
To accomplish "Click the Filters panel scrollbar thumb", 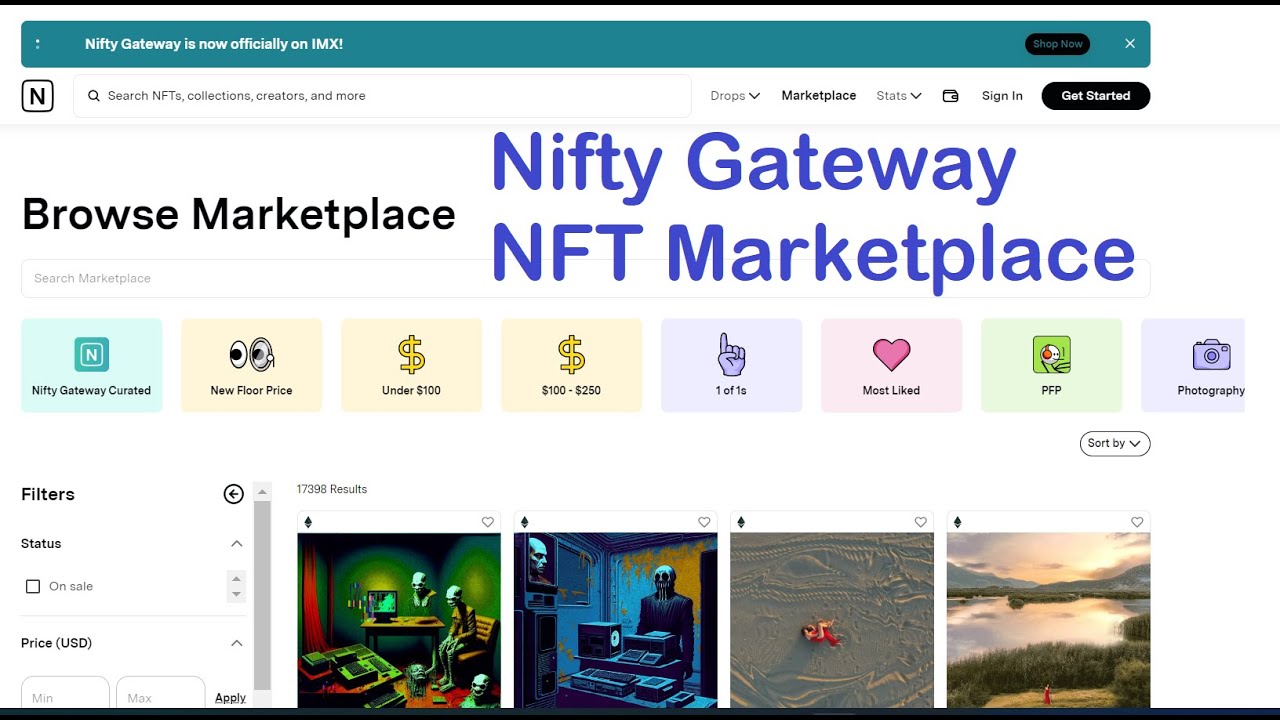I will [262, 596].
